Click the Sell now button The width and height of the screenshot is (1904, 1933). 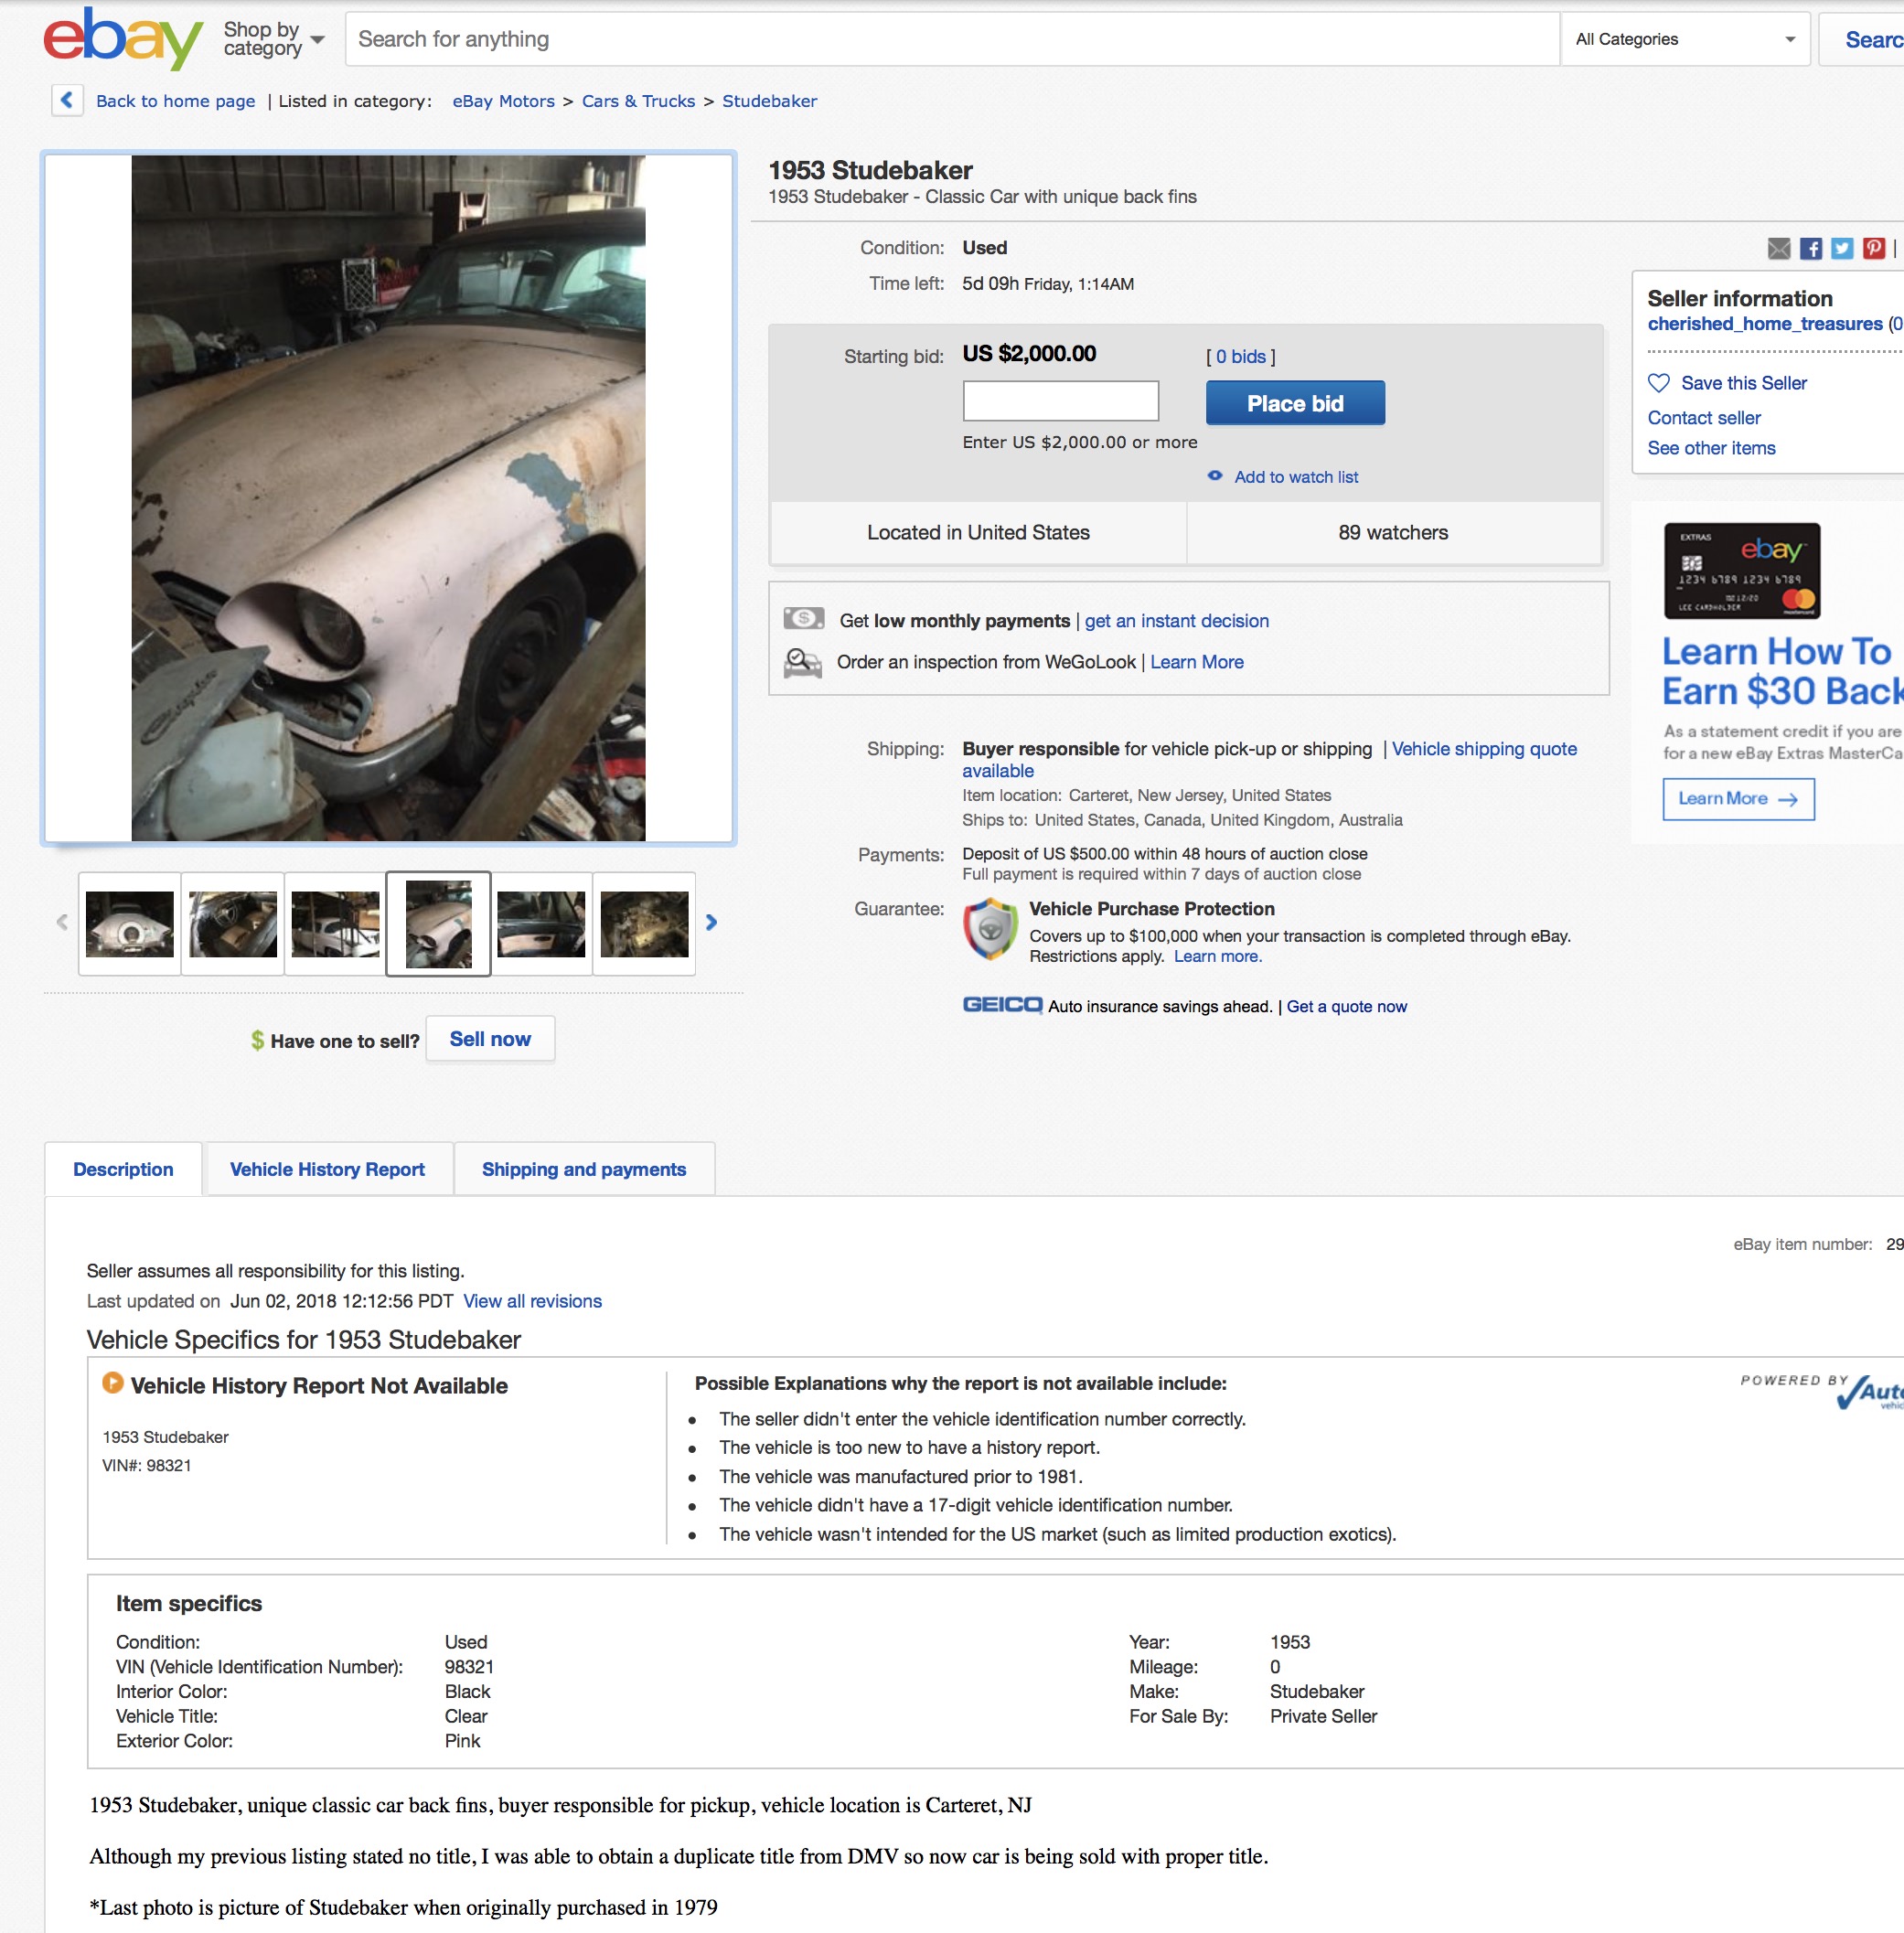490,1039
